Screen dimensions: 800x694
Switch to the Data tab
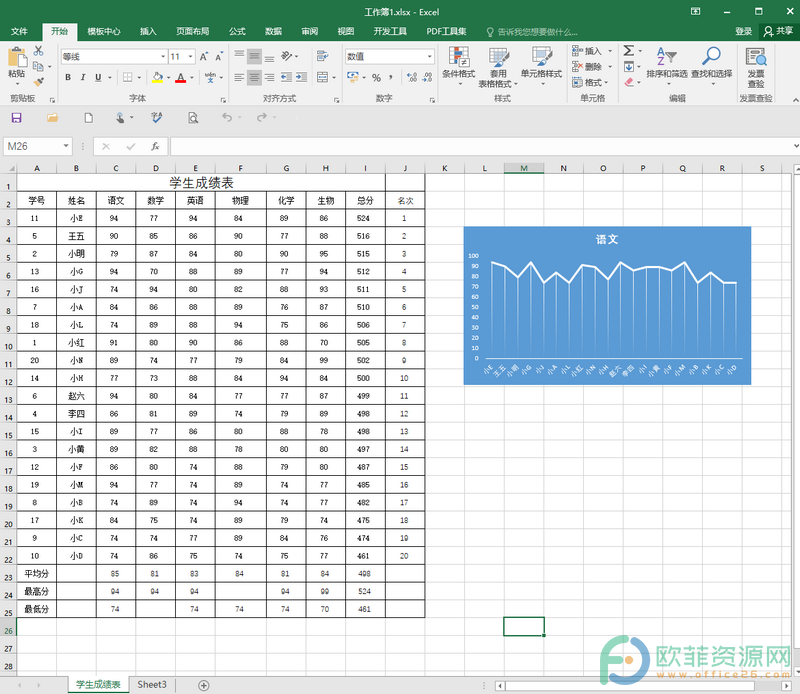click(273, 32)
